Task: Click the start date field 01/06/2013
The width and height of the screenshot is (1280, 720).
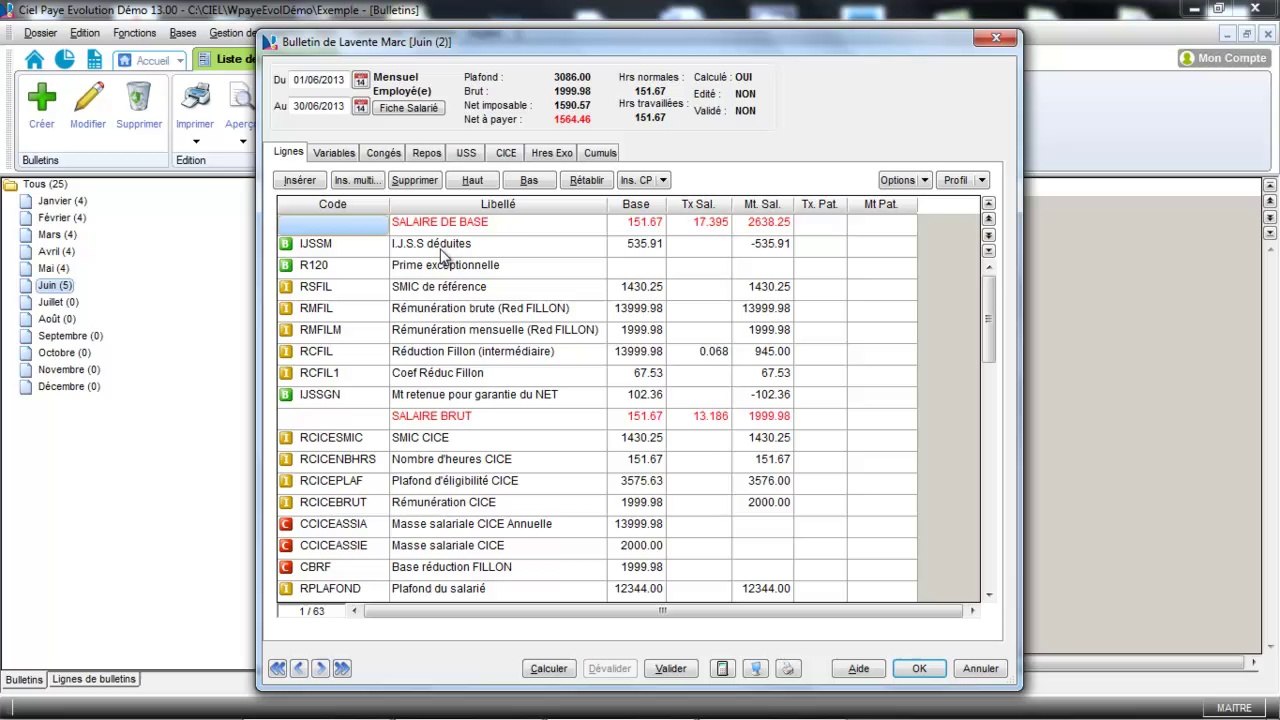Action: pyautogui.click(x=318, y=80)
